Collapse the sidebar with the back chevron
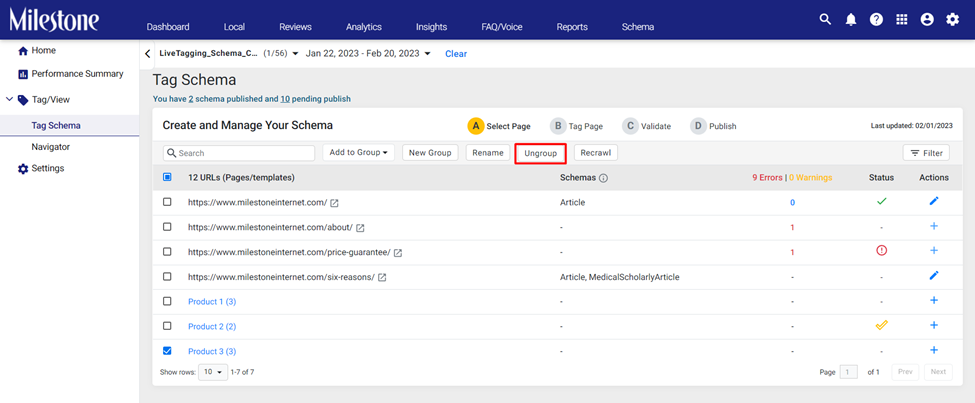 coord(147,53)
